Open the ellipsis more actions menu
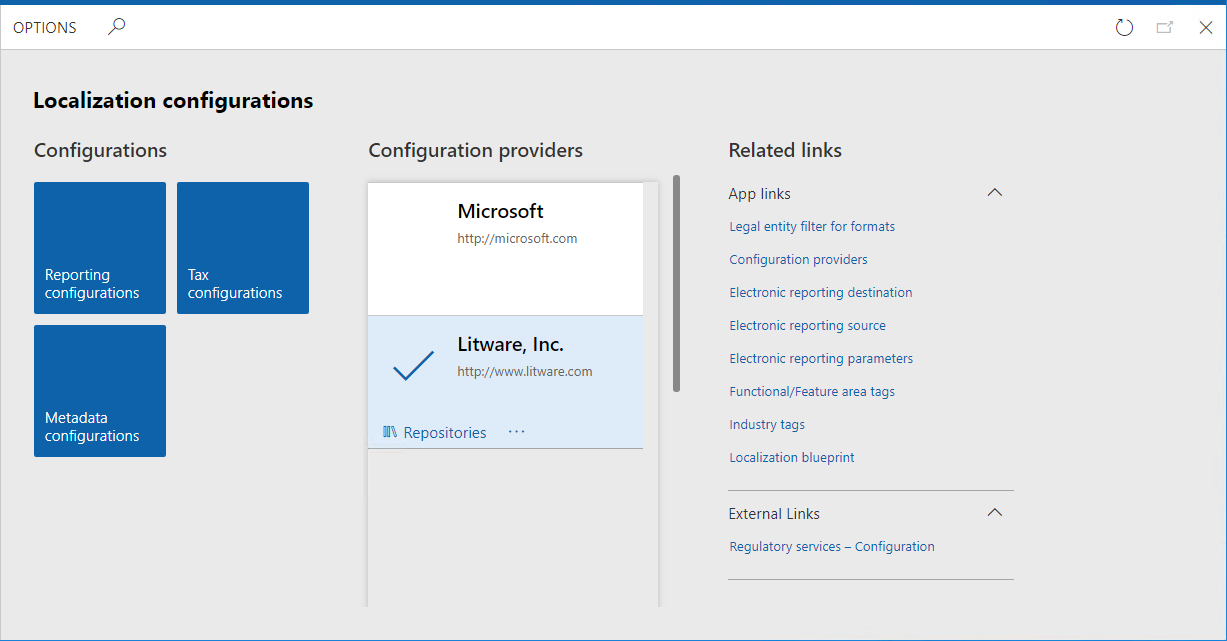1227x641 pixels. [516, 432]
